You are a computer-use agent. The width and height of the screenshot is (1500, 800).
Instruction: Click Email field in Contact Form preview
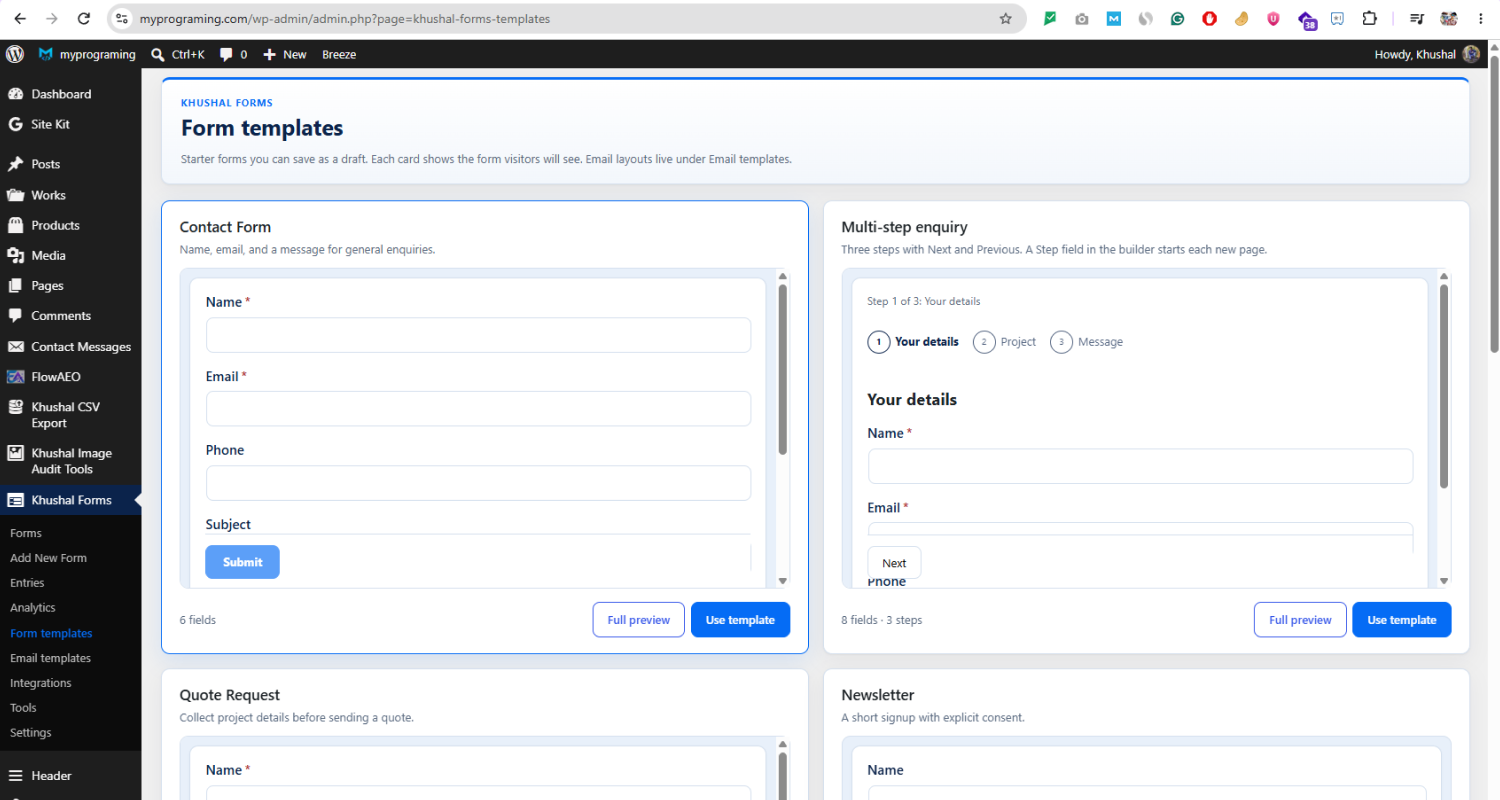(478, 409)
